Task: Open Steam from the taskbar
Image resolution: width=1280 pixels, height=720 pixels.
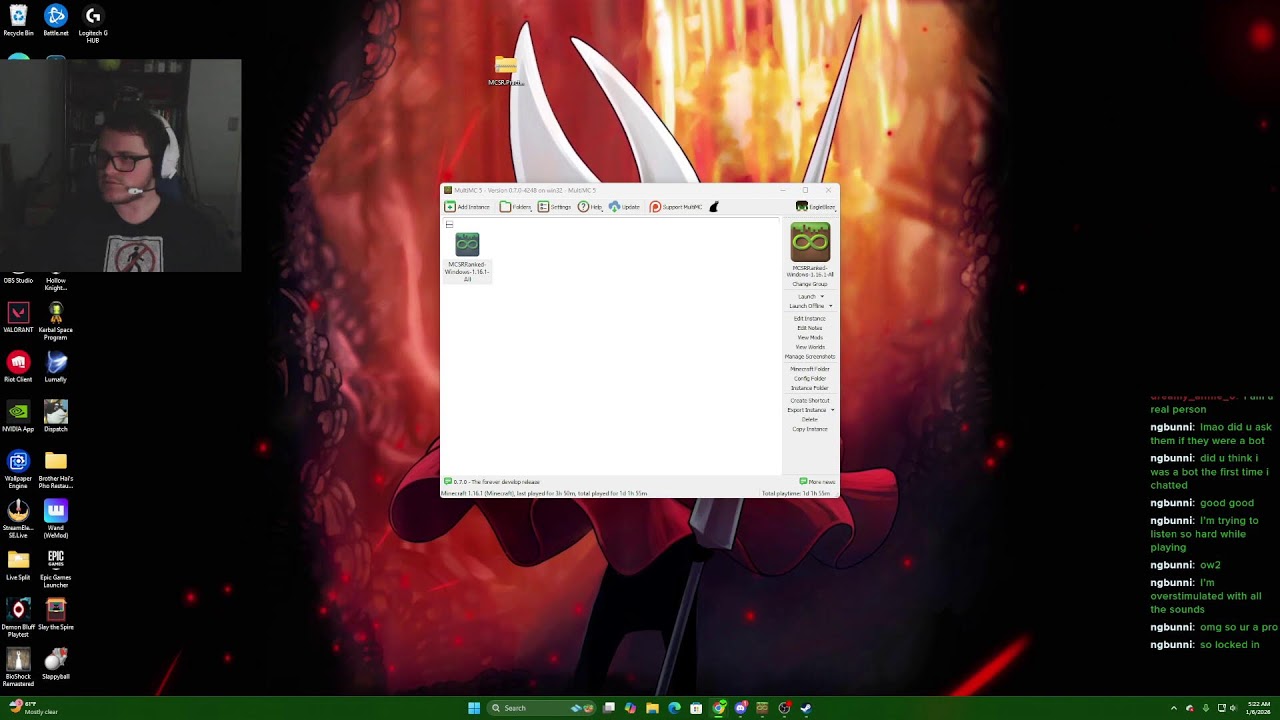Action: 806,708
